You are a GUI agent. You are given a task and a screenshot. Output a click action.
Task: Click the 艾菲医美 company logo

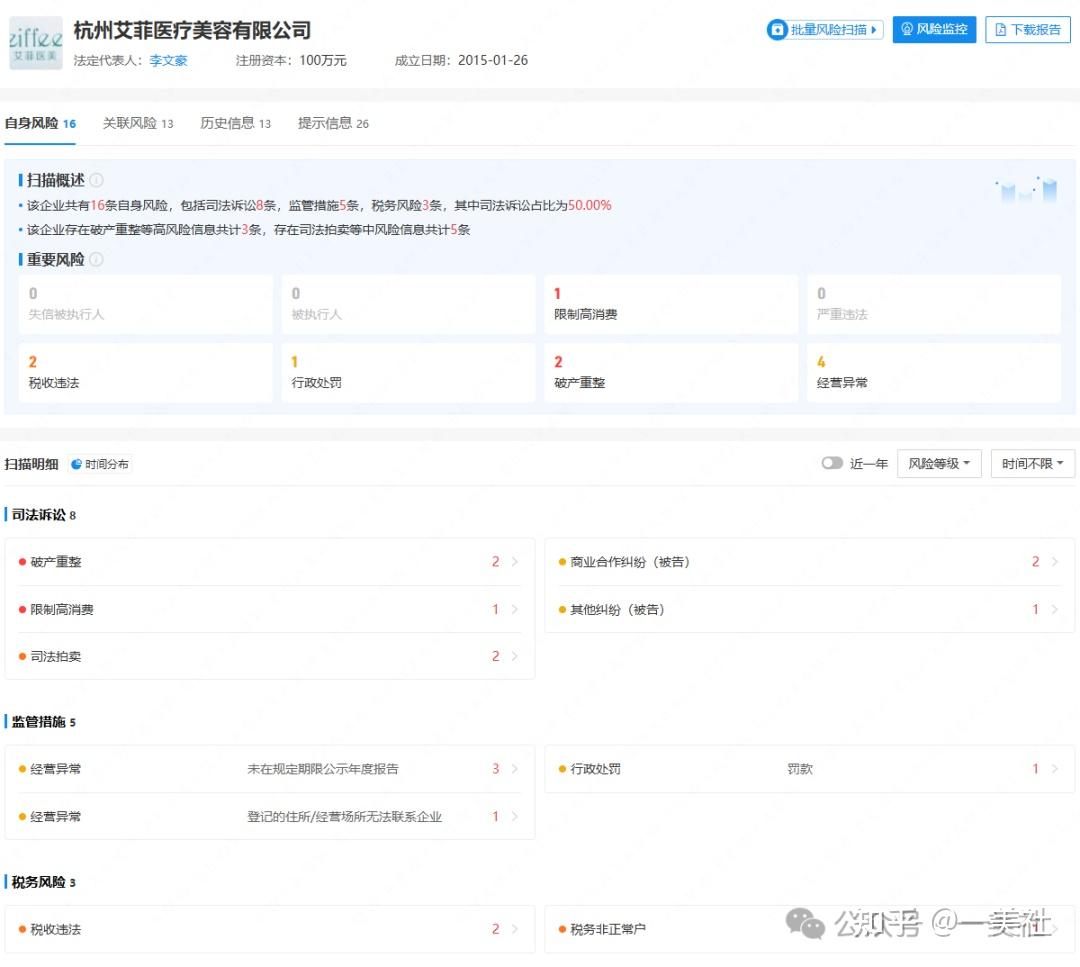tap(36, 43)
